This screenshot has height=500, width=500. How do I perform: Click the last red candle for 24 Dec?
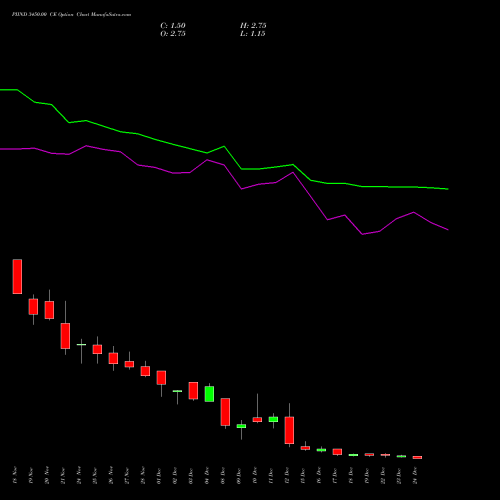[x=417, y=457]
